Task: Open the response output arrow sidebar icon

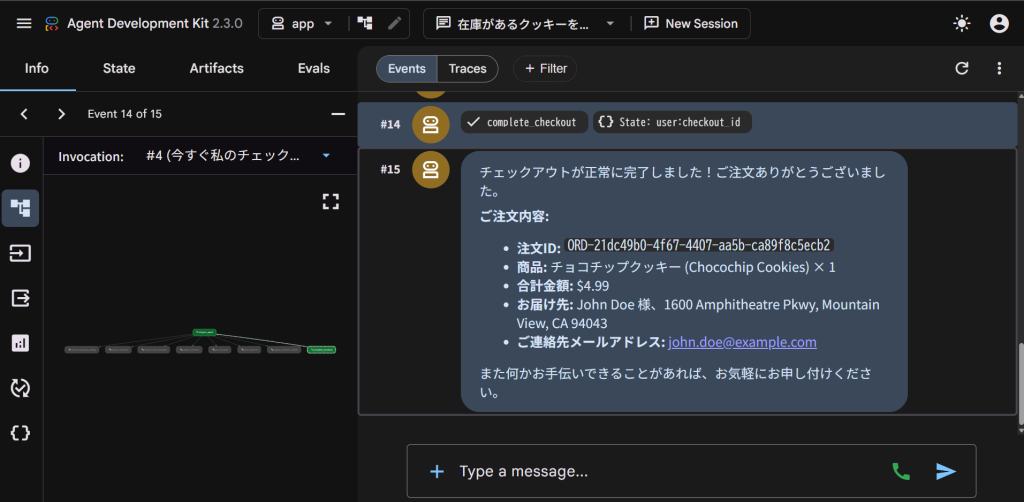Action: [20, 298]
